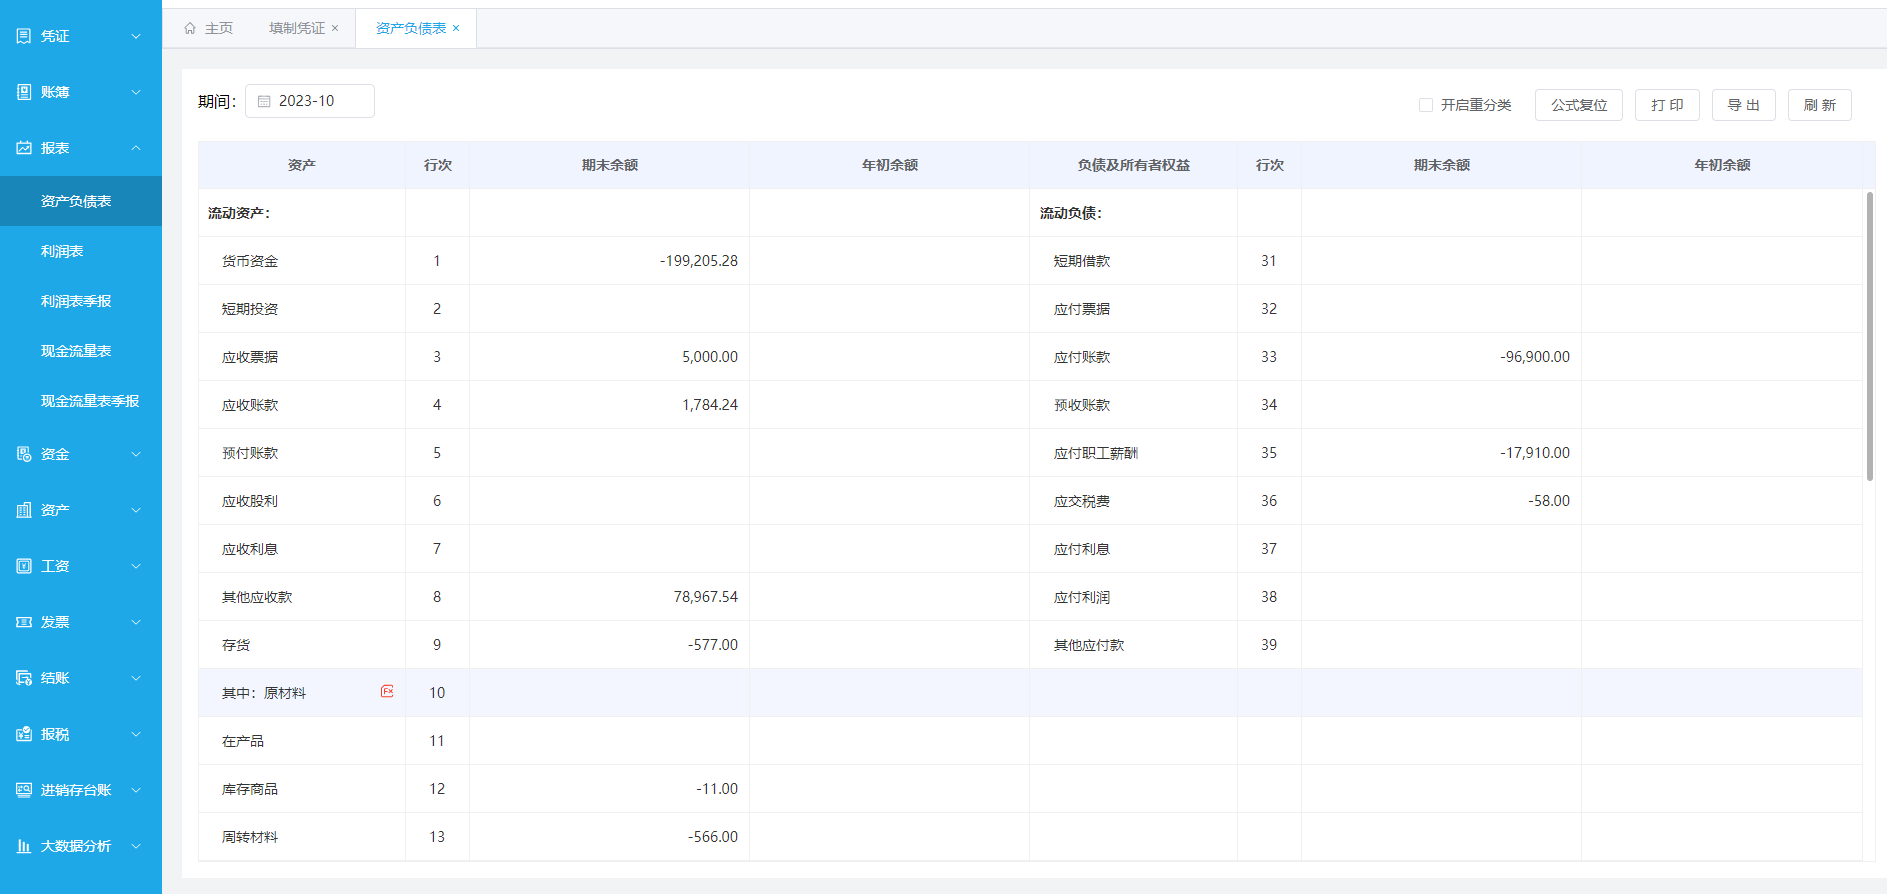
Task: Click the 账簿 ledger sidebar icon
Action: pos(24,92)
